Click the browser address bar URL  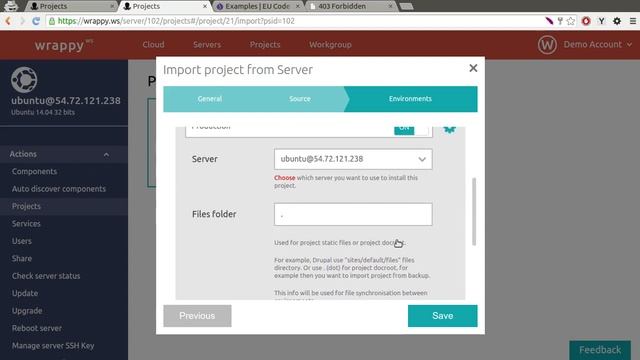pos(176,21)
